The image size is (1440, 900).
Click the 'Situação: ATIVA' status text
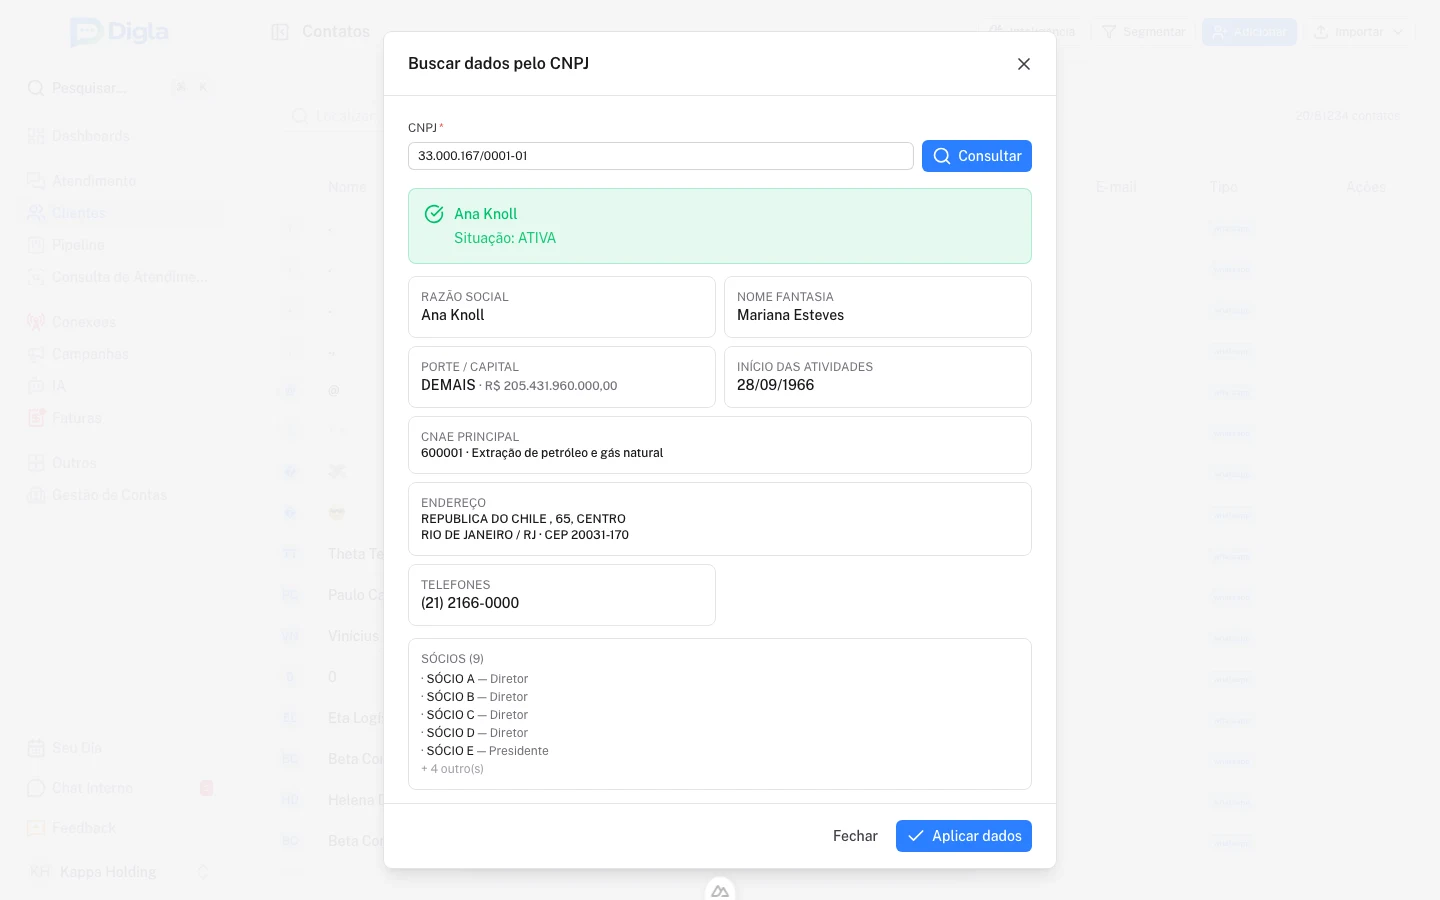[x=505, y=238]
